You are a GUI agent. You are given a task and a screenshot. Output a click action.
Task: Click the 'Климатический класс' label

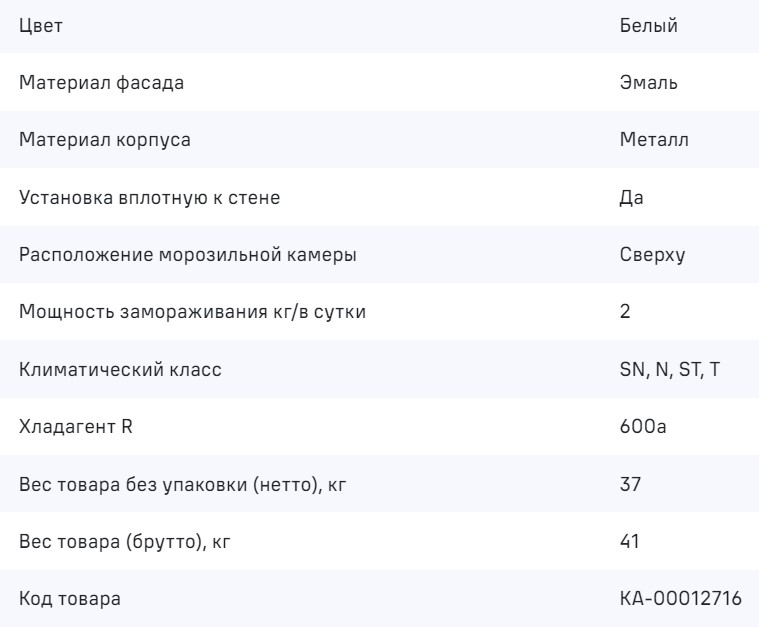[x=120, y=370]
